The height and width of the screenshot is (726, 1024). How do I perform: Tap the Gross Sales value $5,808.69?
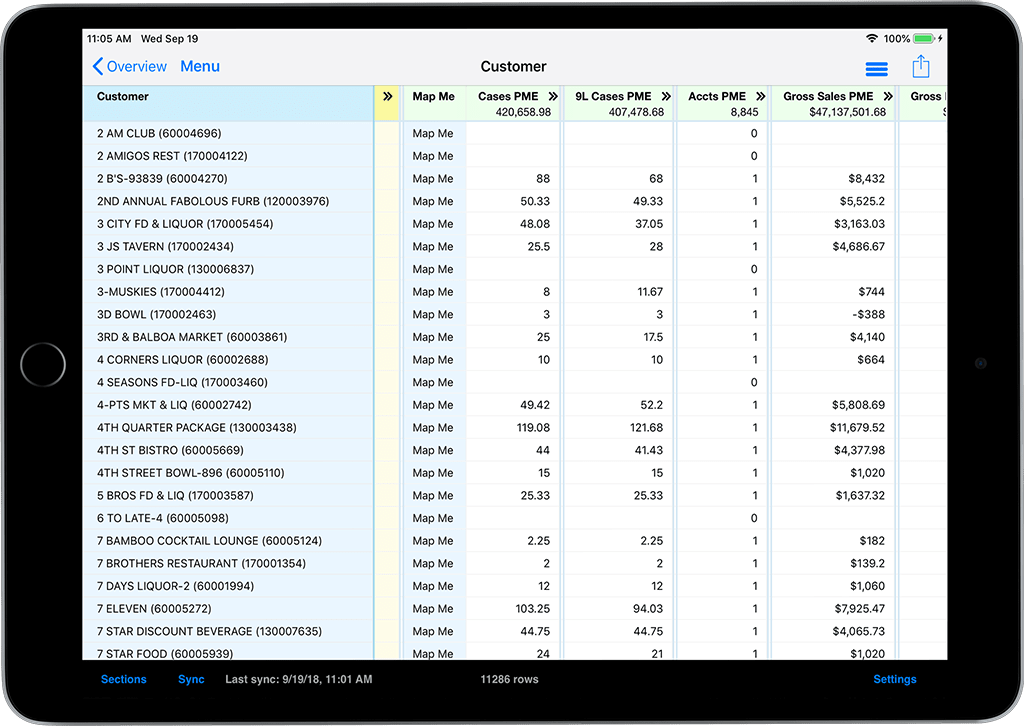(x=858, y=405)
